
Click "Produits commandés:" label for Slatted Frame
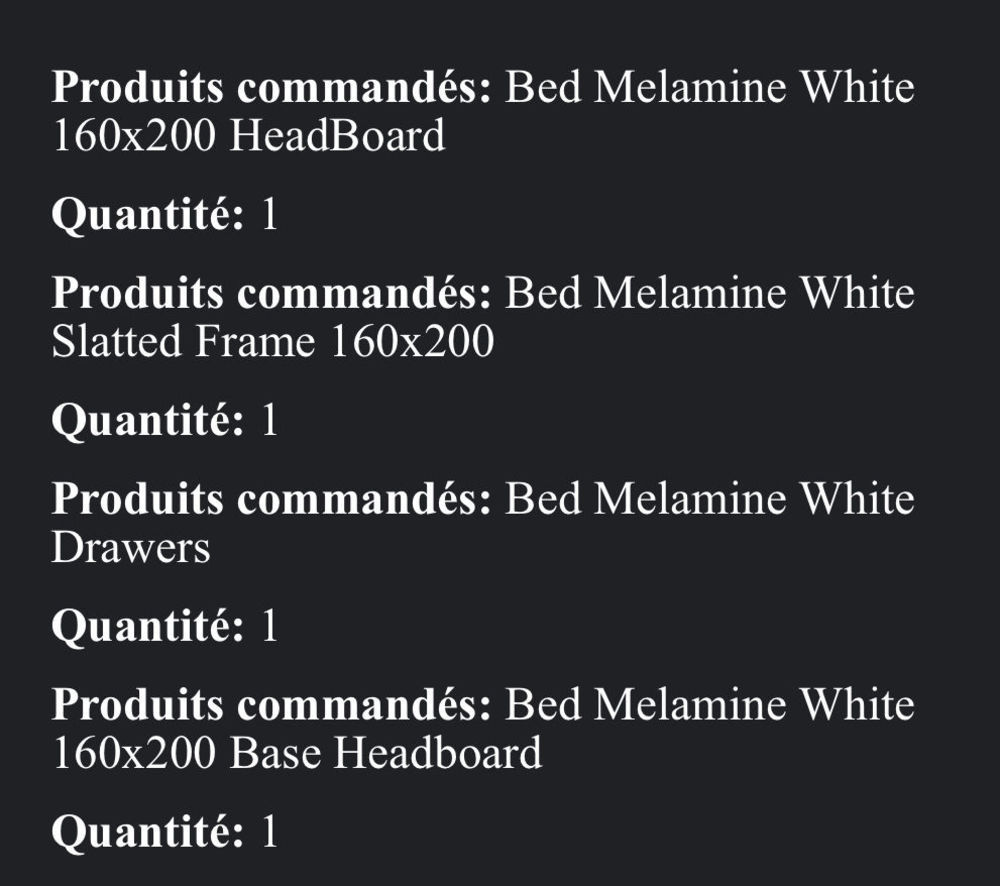[x=272, y=293]
